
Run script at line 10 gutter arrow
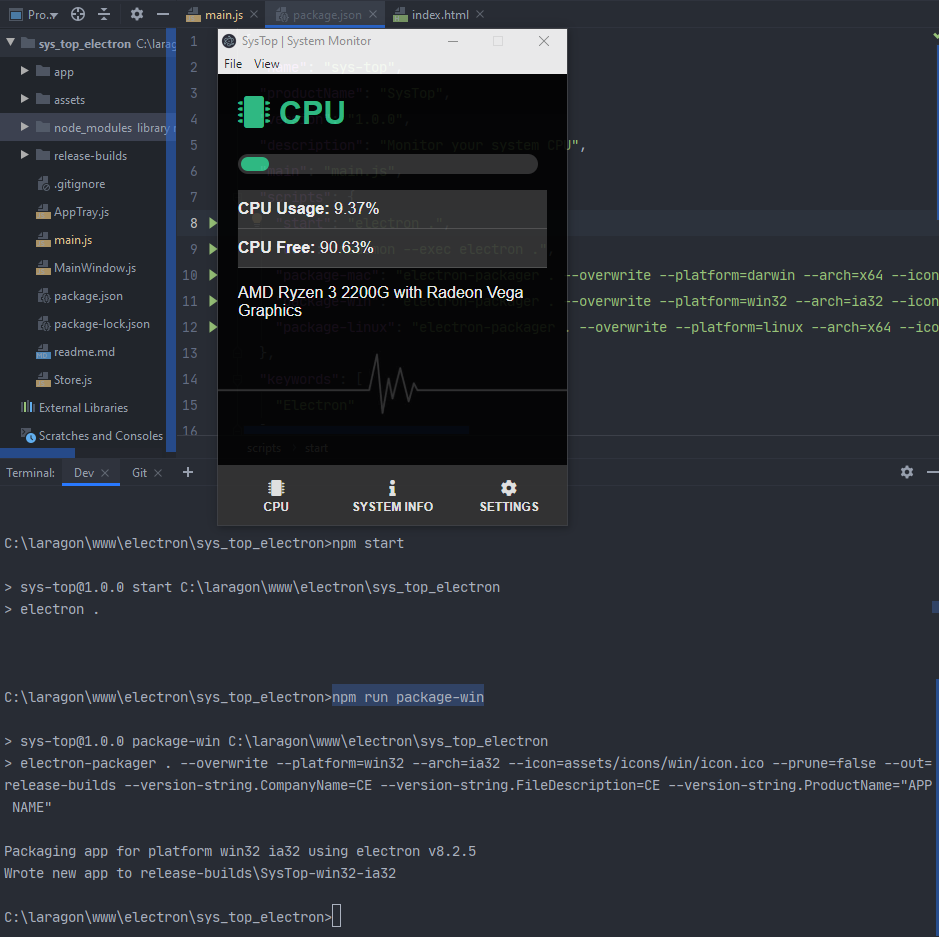click(x=213, y=275)
